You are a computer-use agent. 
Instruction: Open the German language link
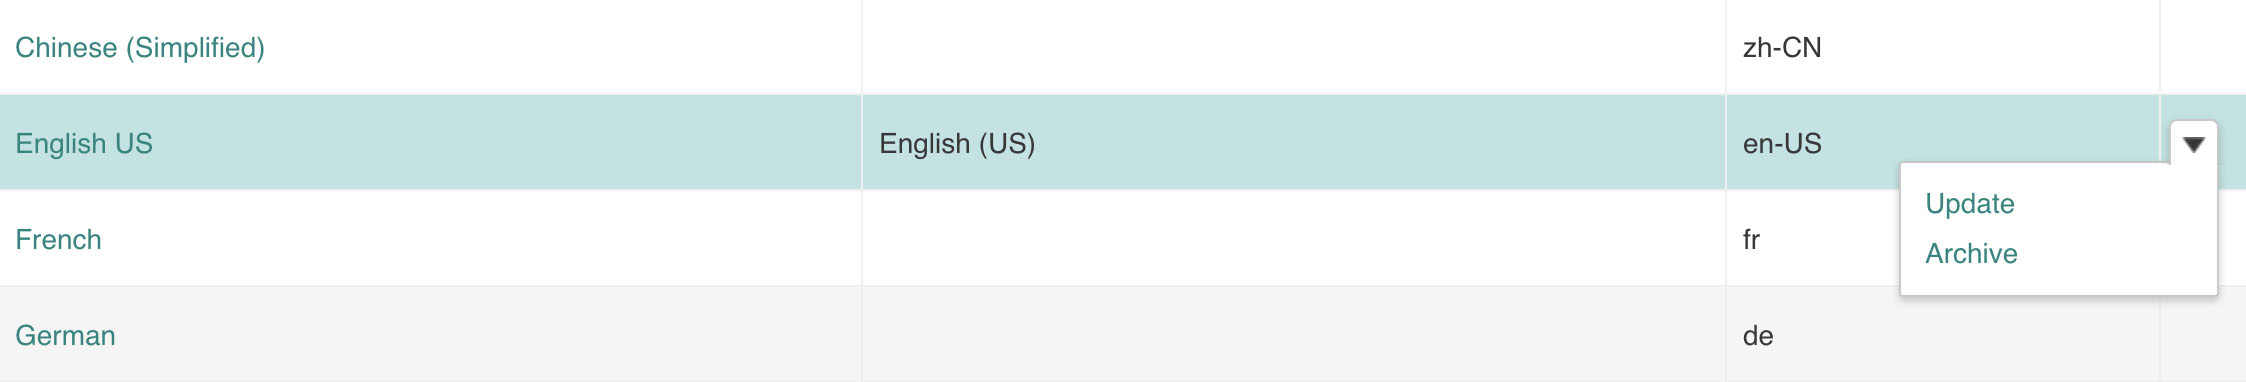pos(65,336)
